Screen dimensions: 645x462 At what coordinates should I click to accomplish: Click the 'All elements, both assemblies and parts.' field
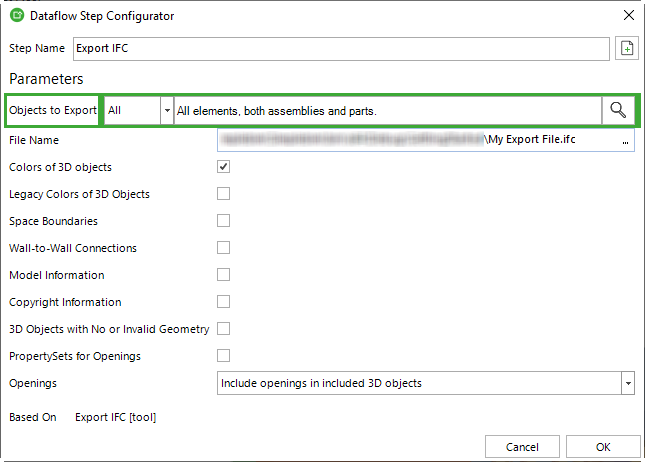[388, 110]
